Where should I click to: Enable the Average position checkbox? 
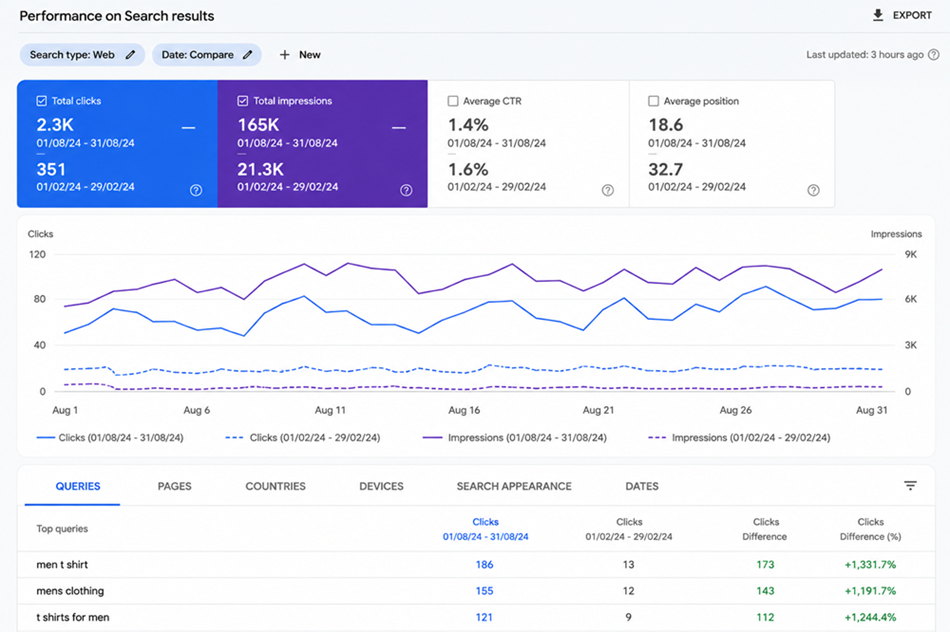(653, 101)
